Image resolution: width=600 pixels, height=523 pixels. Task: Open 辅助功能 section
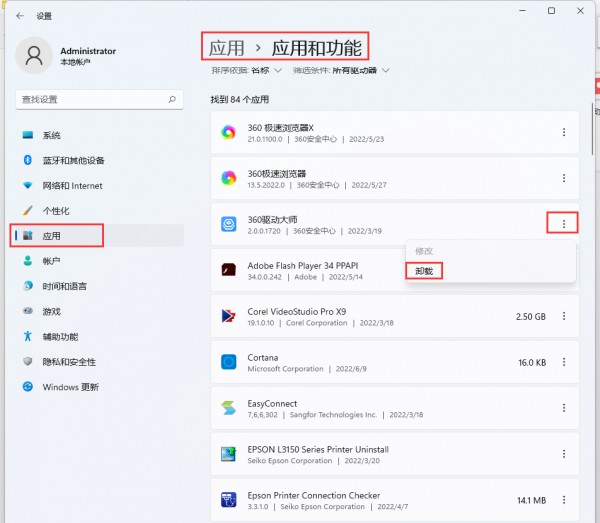point(99,337)
